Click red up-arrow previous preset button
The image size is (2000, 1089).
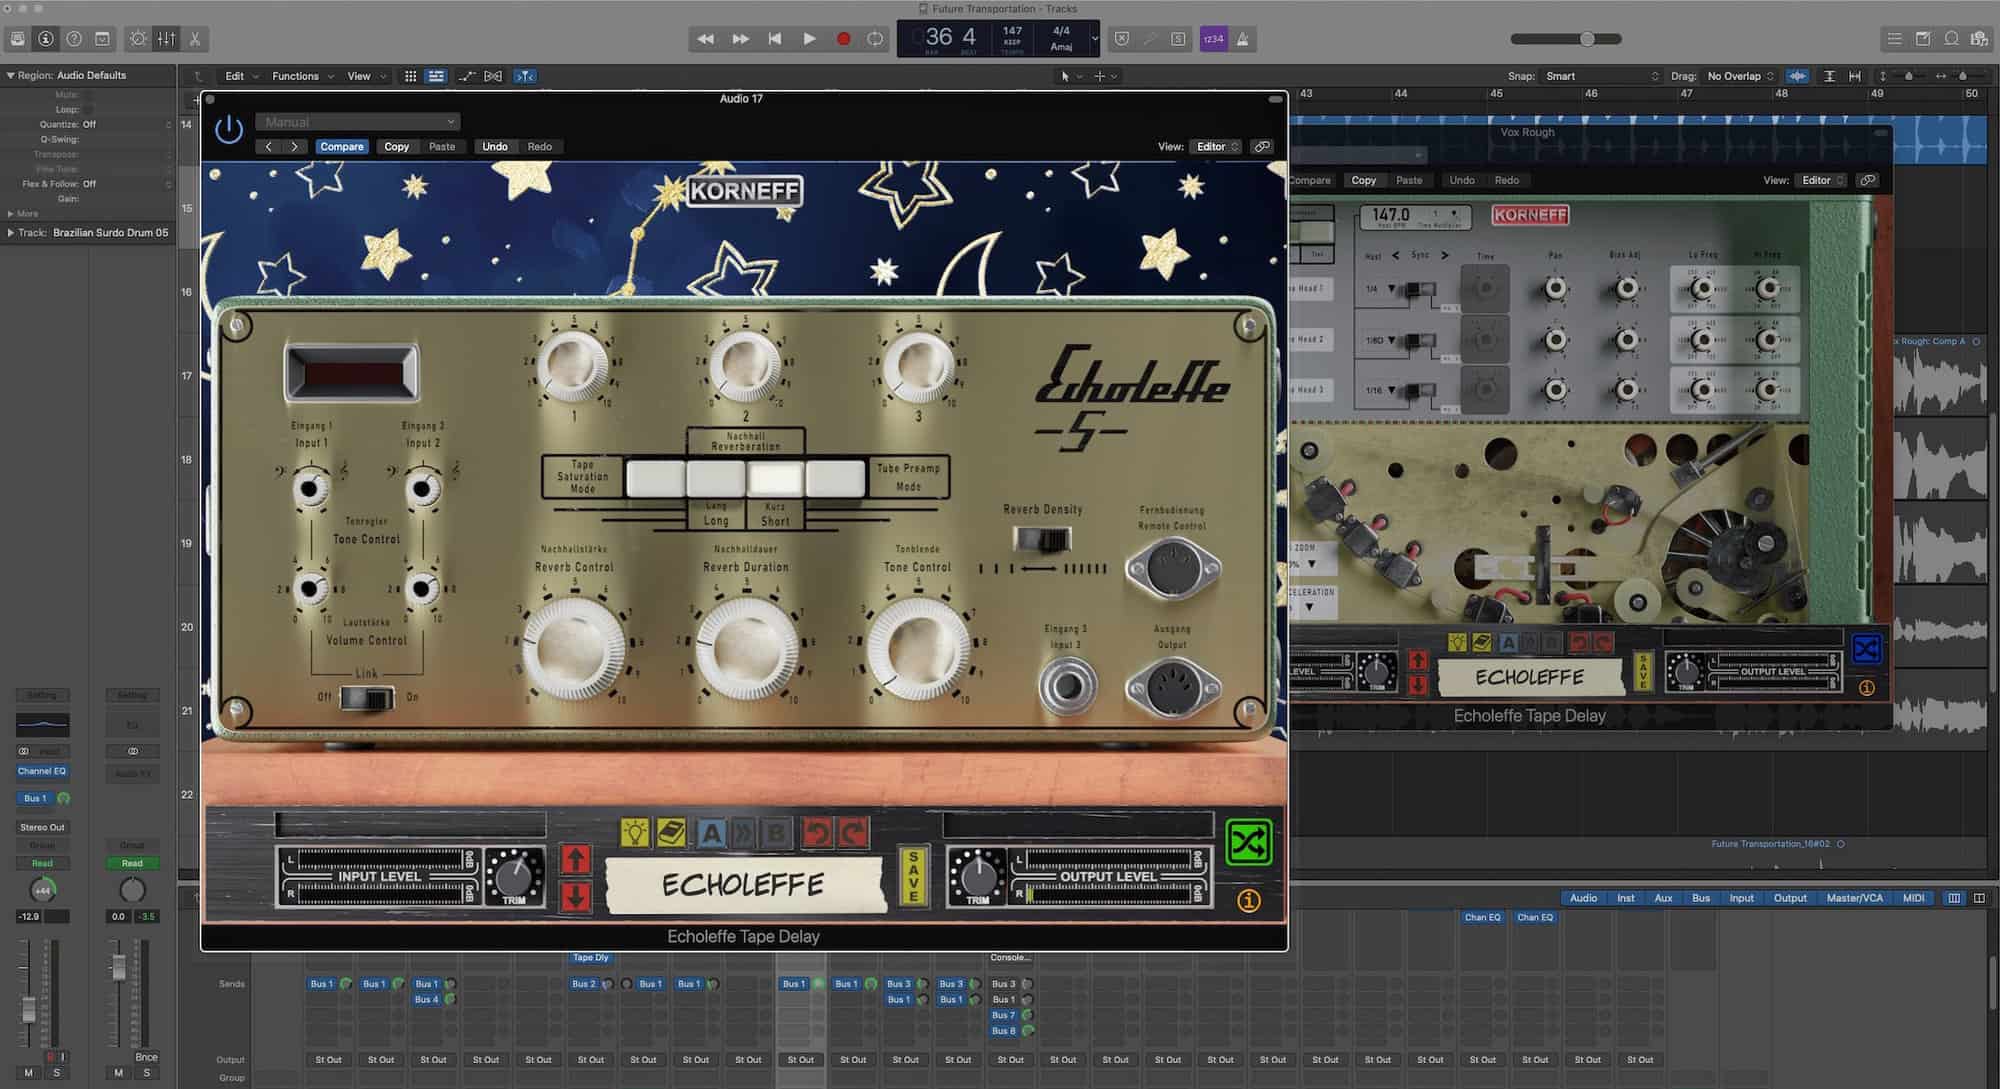click(575, 859)
